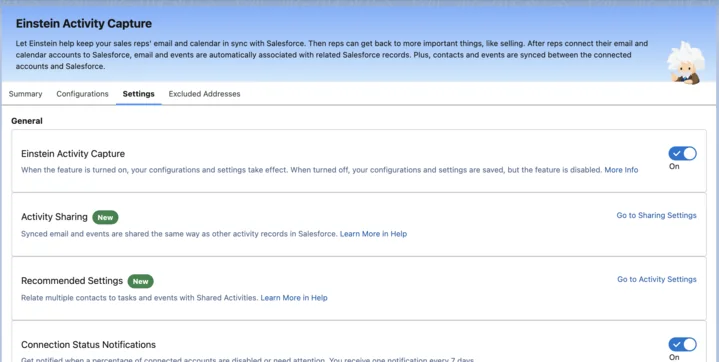
Task: Click the Connection Status Notifications heading
Action: (x=88, y=345)
